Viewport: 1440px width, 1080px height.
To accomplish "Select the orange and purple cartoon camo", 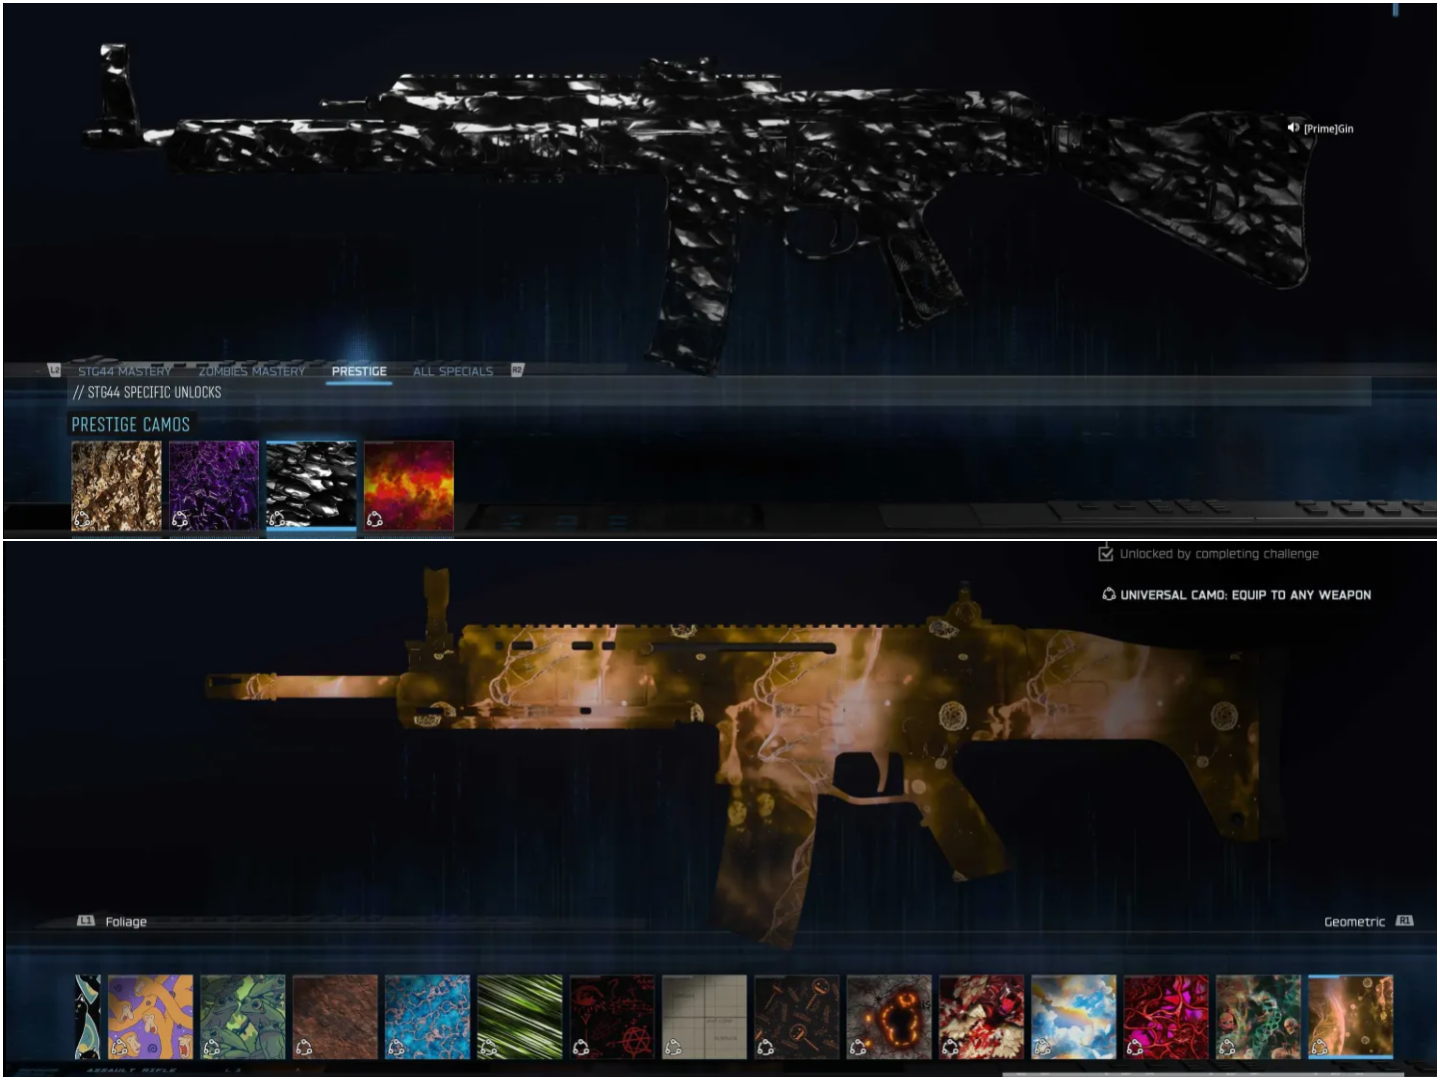I will (150, 1017).
